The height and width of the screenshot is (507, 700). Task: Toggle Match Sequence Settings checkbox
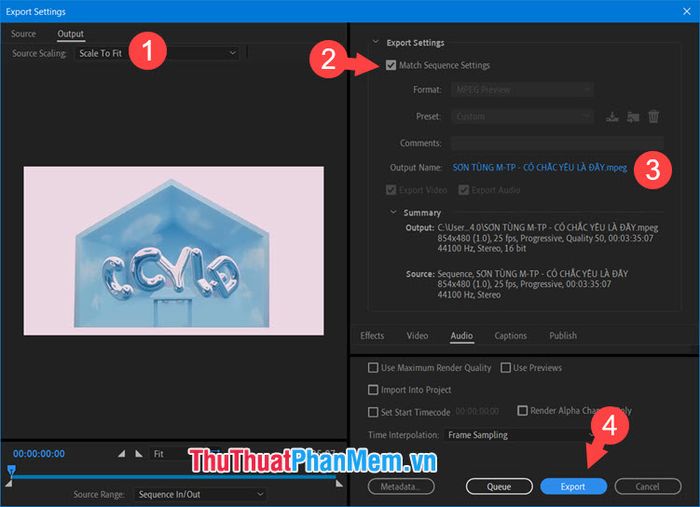point(391,65)
